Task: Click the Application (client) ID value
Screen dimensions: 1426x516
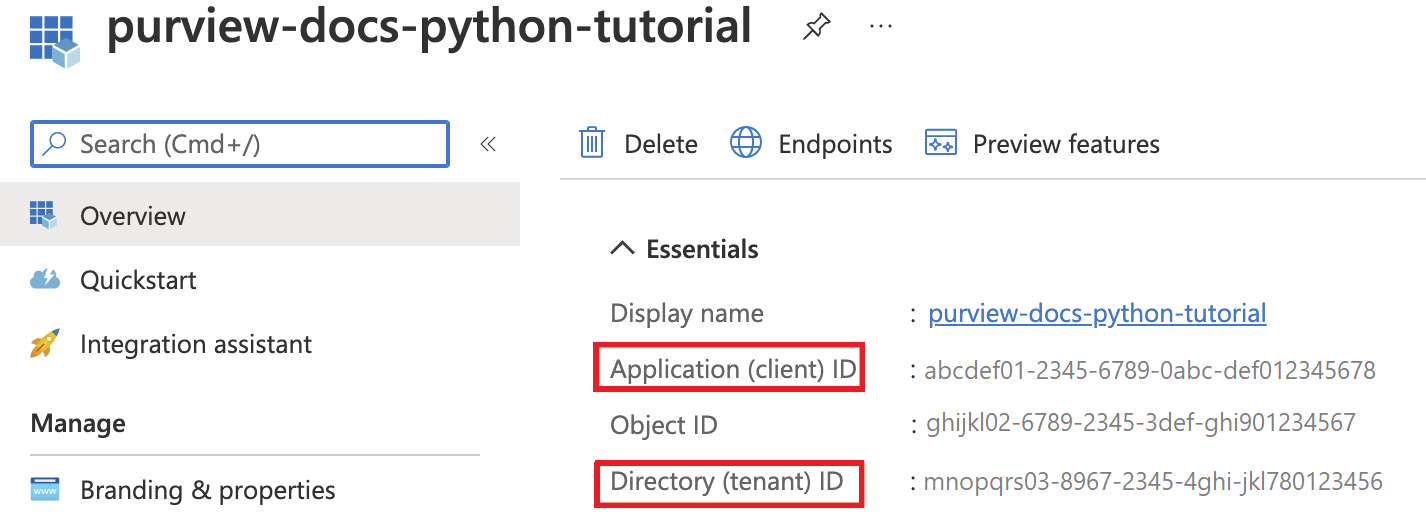Action: tap(1150, 371)
